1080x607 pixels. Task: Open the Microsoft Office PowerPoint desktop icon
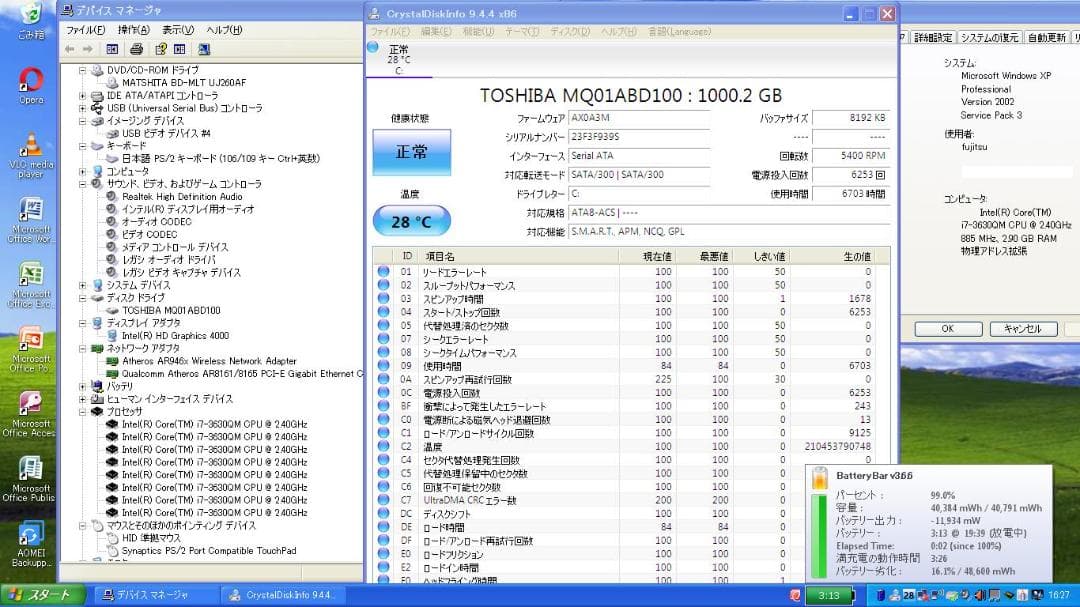click(x=30, y=350)
